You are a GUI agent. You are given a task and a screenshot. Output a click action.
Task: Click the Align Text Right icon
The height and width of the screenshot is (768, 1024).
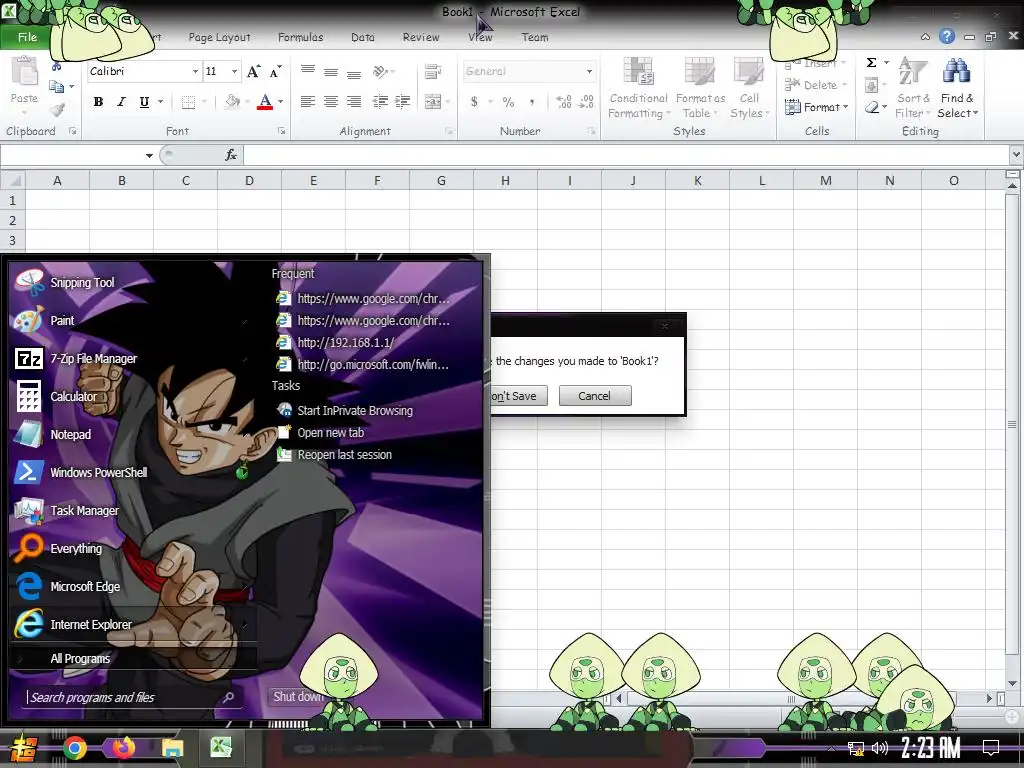point(354,101)
